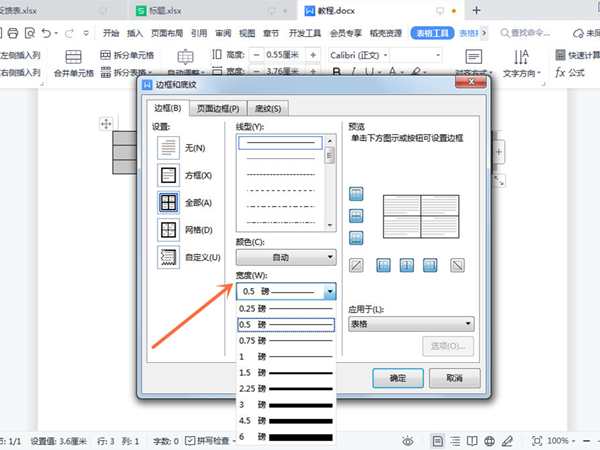Pick the 网格(D) grid border preset
The width and height of the screenshot is (600, 450).
(x=169, y=230)
